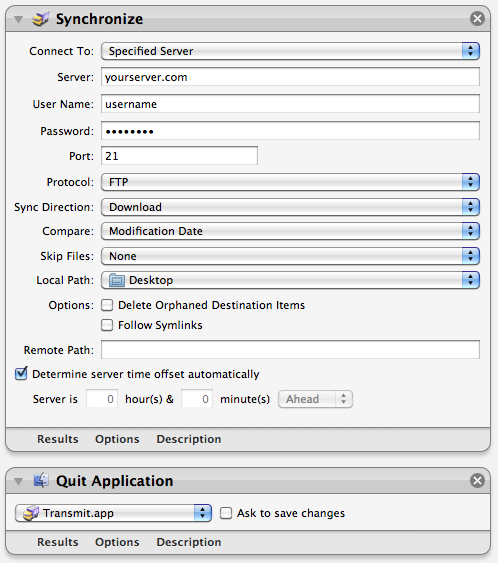Uncheck Determine server time offset automatically
Screen dimensions: 498x563
21,374
